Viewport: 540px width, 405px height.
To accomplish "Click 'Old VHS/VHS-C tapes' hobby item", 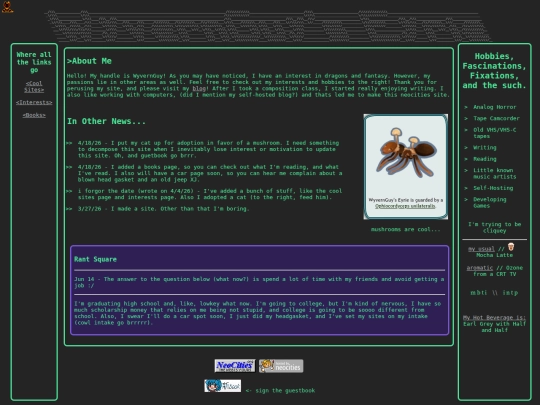I will 495,133.
